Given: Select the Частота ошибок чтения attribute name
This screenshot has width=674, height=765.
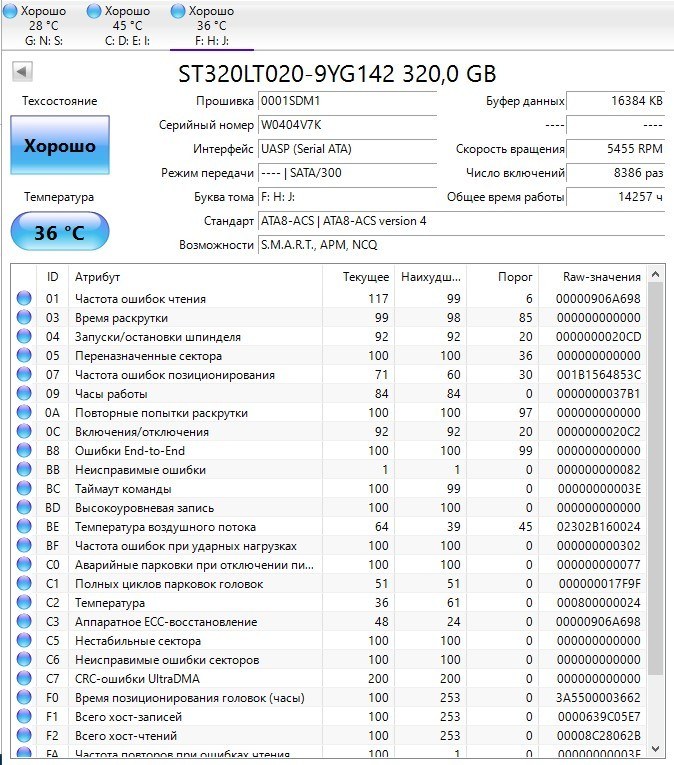Looking at the screenshot, I should 141,299.
